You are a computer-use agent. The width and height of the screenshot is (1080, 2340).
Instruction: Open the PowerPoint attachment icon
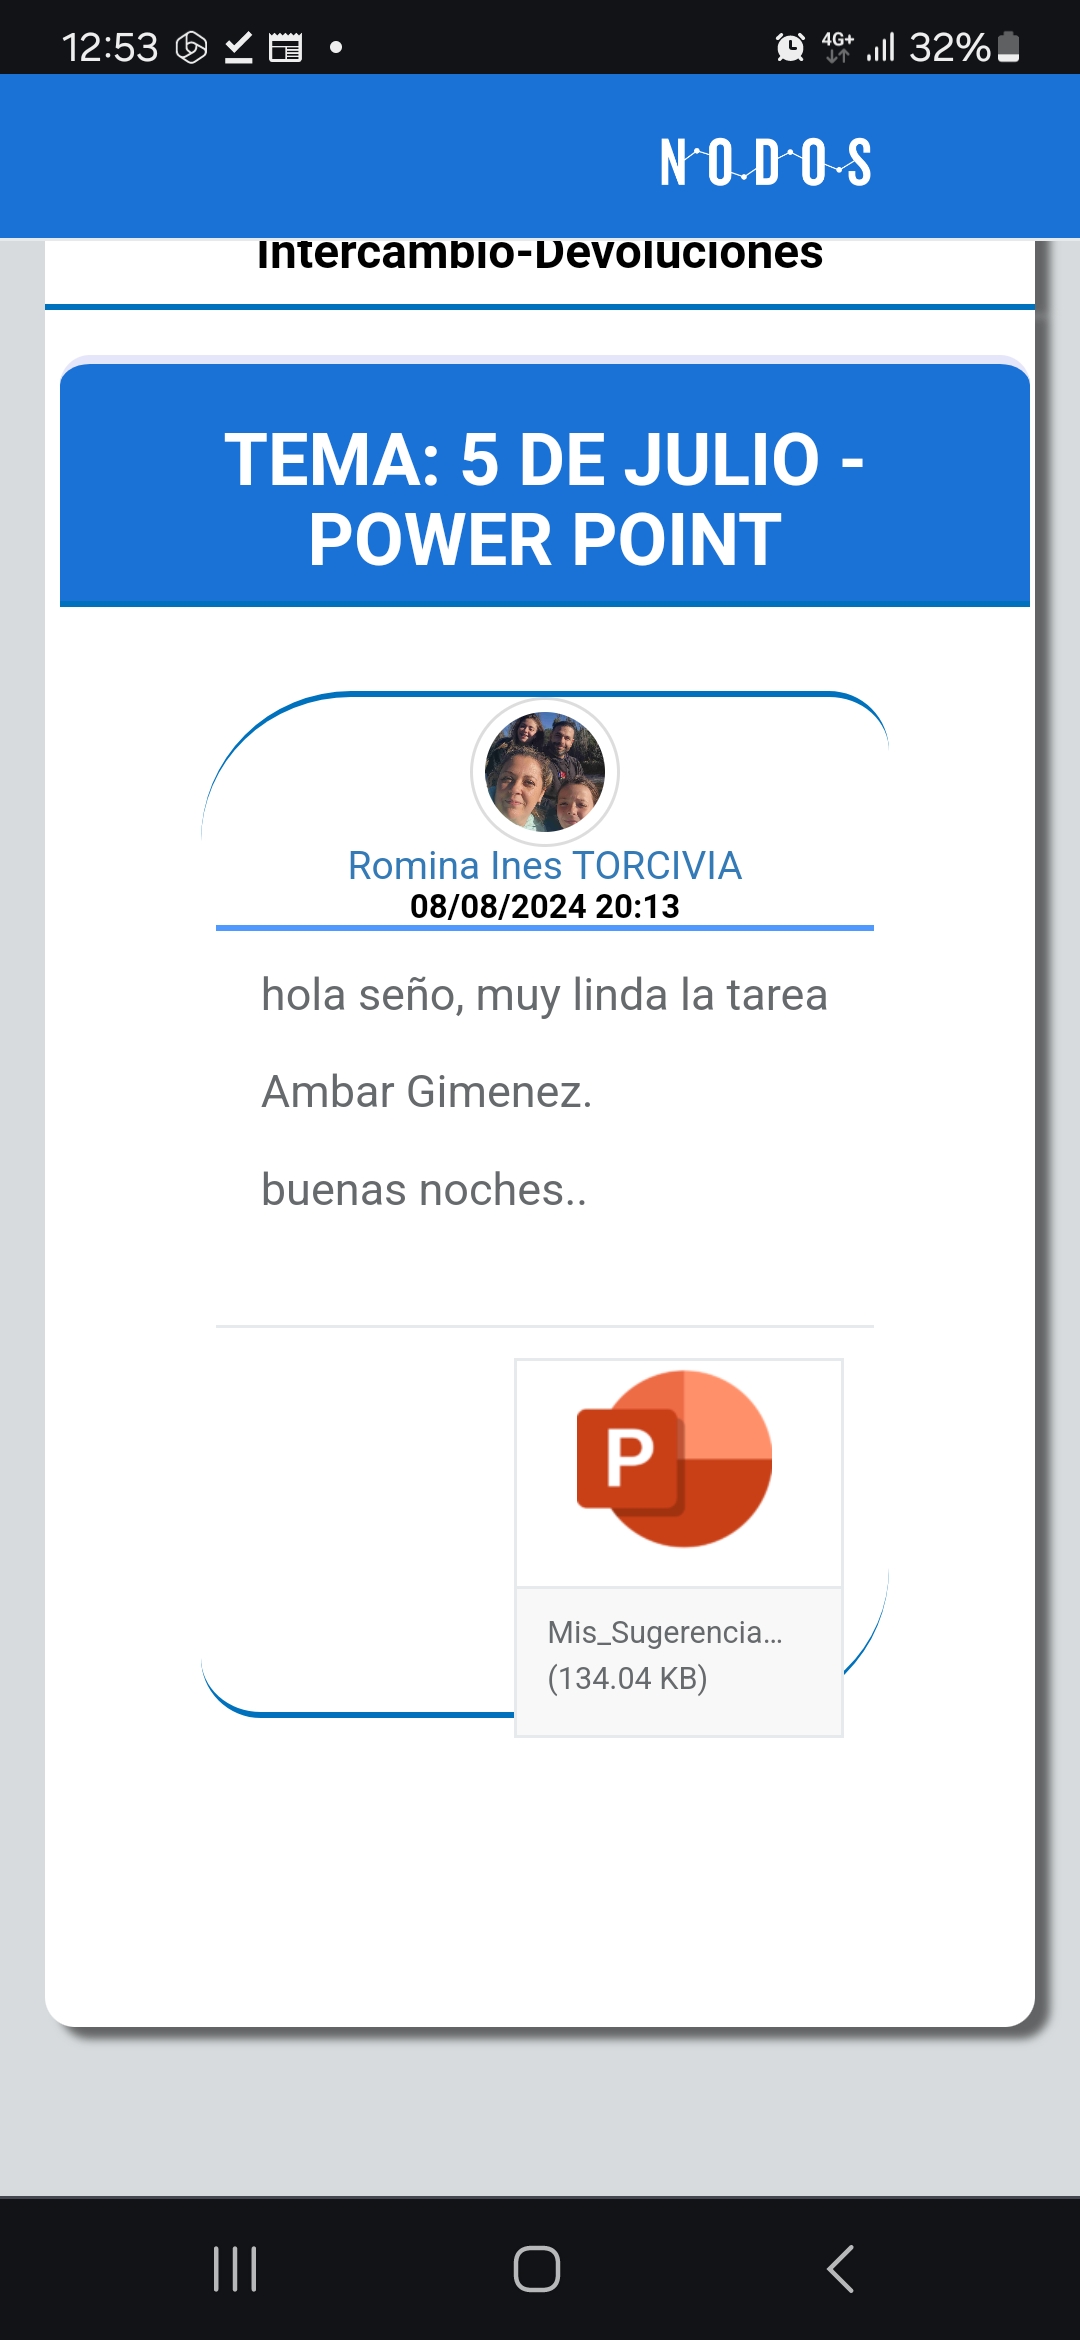pyautogui.click(x=675, y=1459)
